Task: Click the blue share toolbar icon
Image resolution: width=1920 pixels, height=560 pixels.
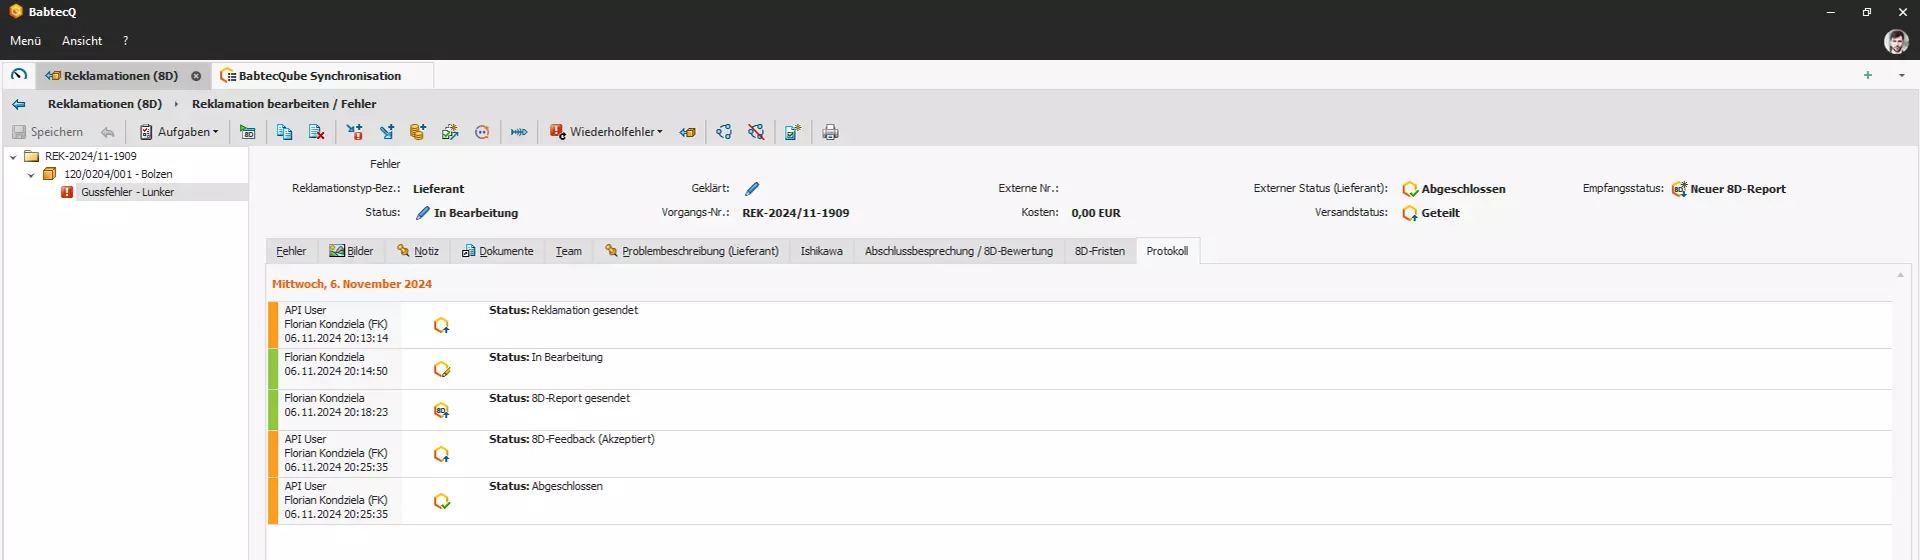Action: 724,132
